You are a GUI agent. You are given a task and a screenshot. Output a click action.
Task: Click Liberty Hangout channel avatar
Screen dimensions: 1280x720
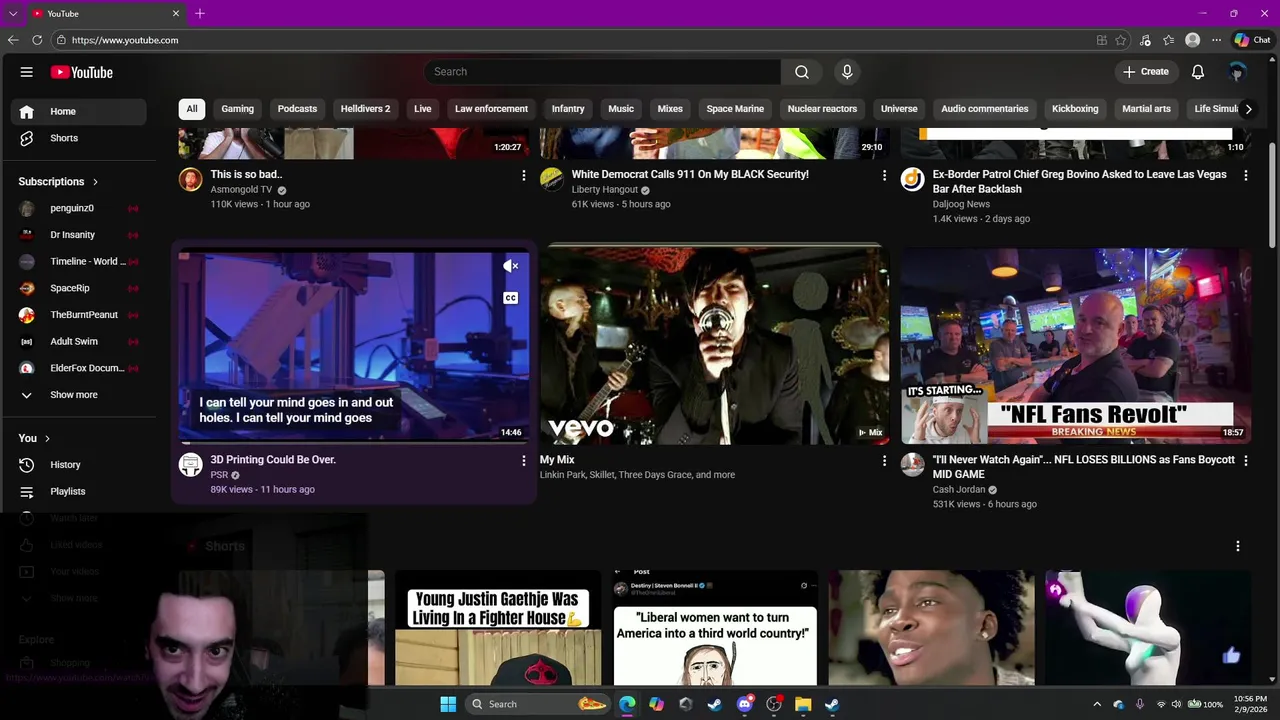pyautogui.click(x=551, y=179)
